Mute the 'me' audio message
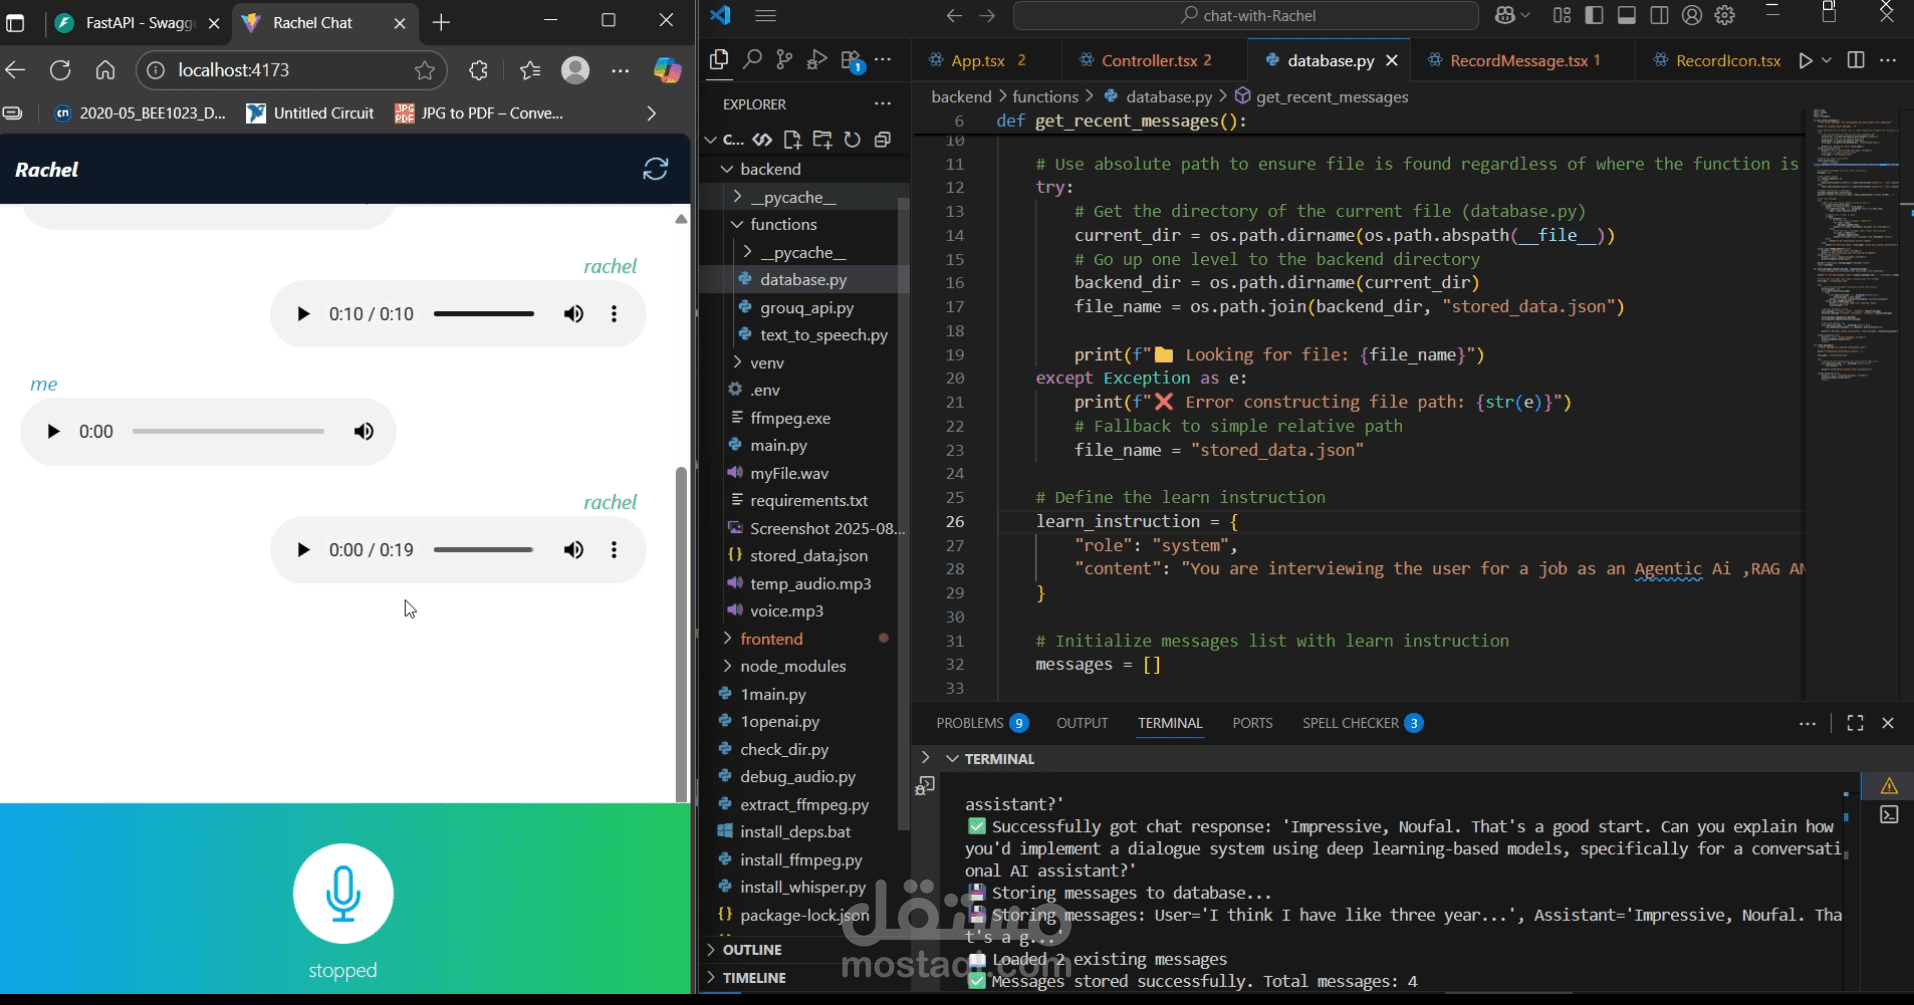Screen dimensions: 1914x1005 coord(363,431)
